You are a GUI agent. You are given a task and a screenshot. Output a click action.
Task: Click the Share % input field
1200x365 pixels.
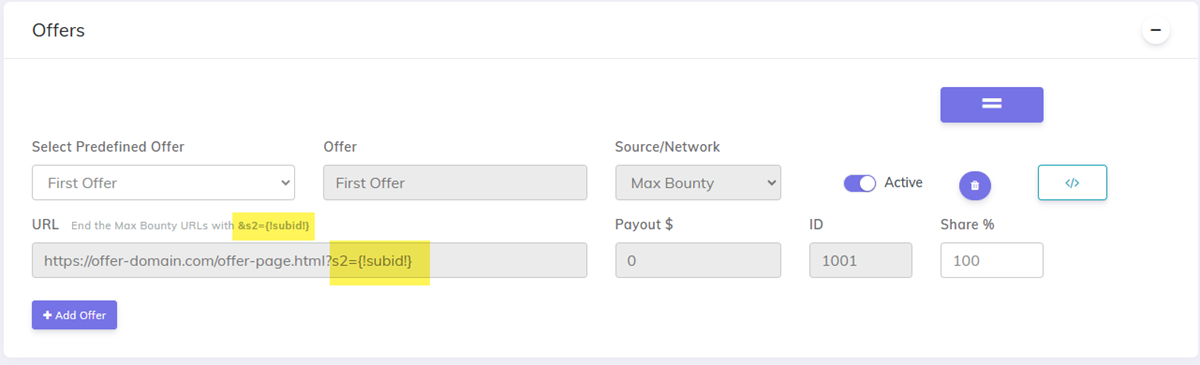[991, 260]
